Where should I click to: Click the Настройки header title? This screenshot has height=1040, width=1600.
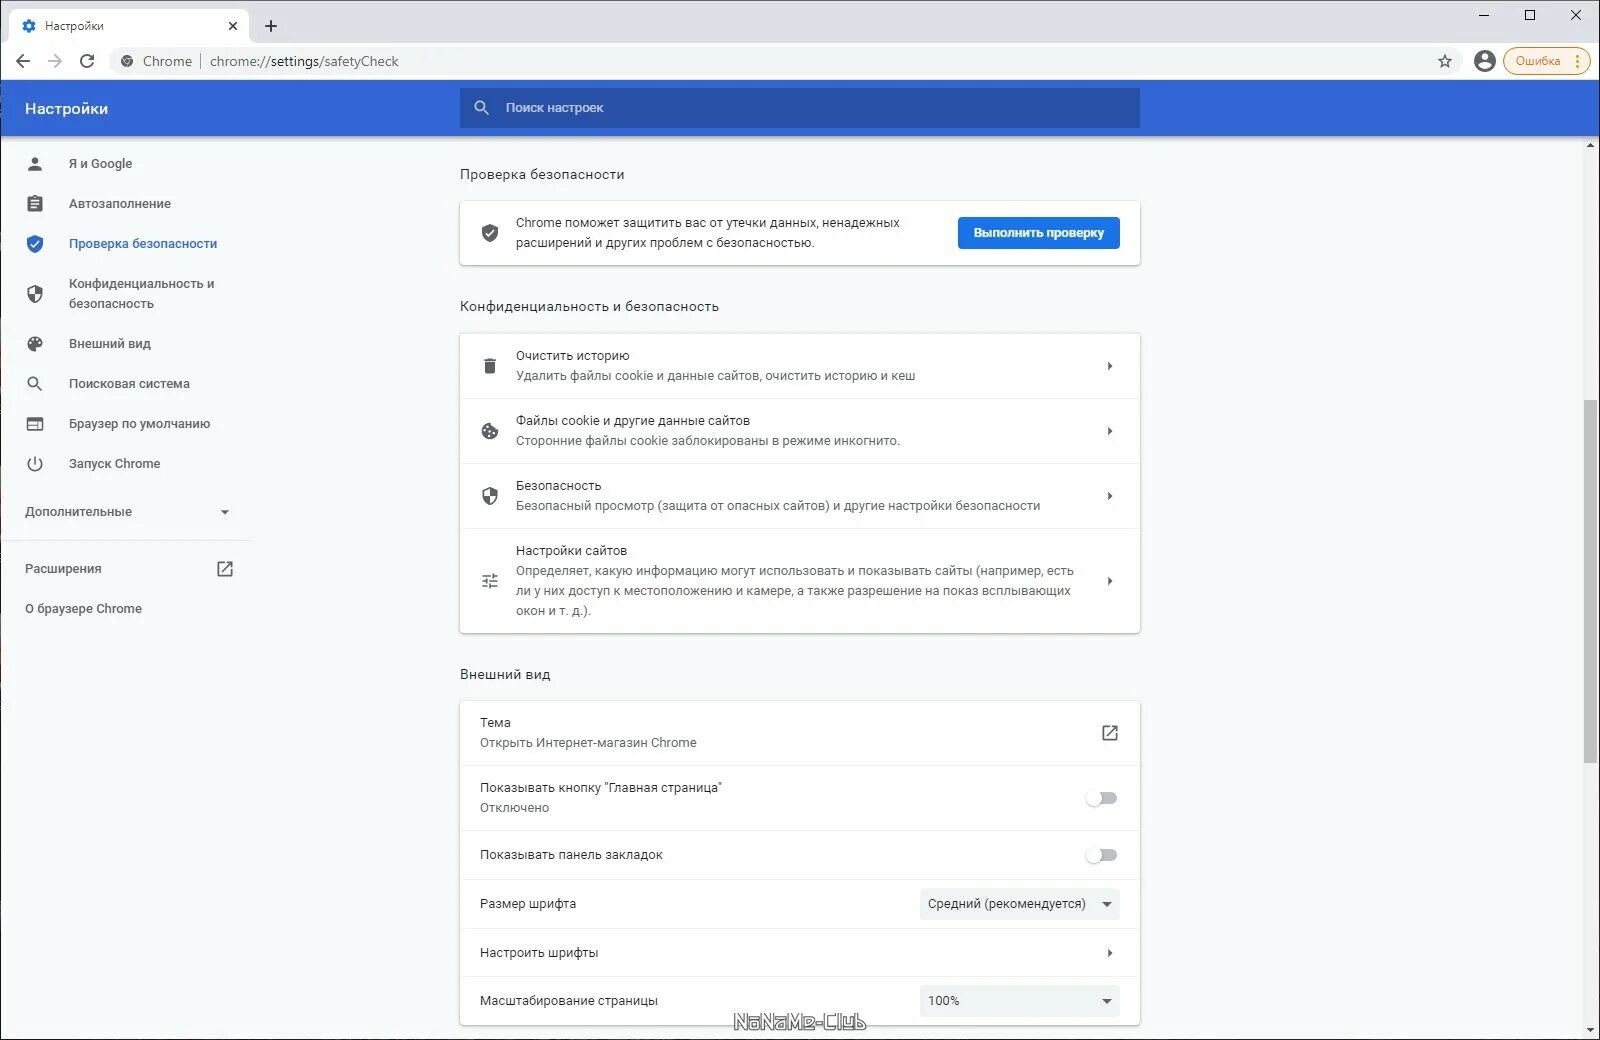pyautogui.click(x=66, y=109)
